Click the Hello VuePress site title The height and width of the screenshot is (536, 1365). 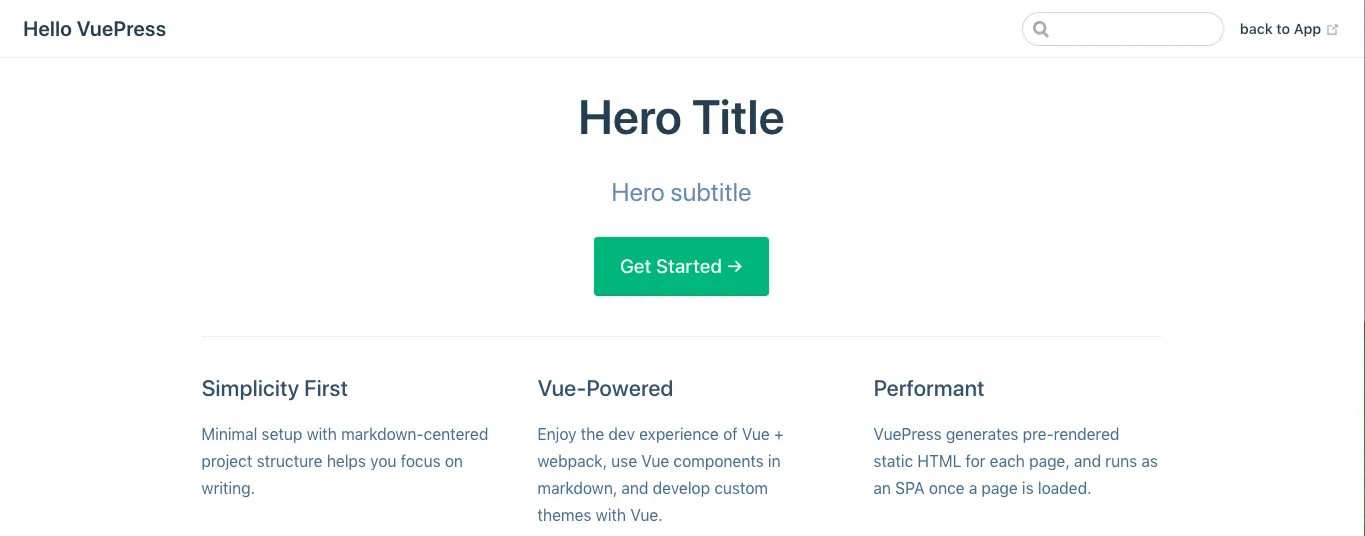click(x=95, y=29)
